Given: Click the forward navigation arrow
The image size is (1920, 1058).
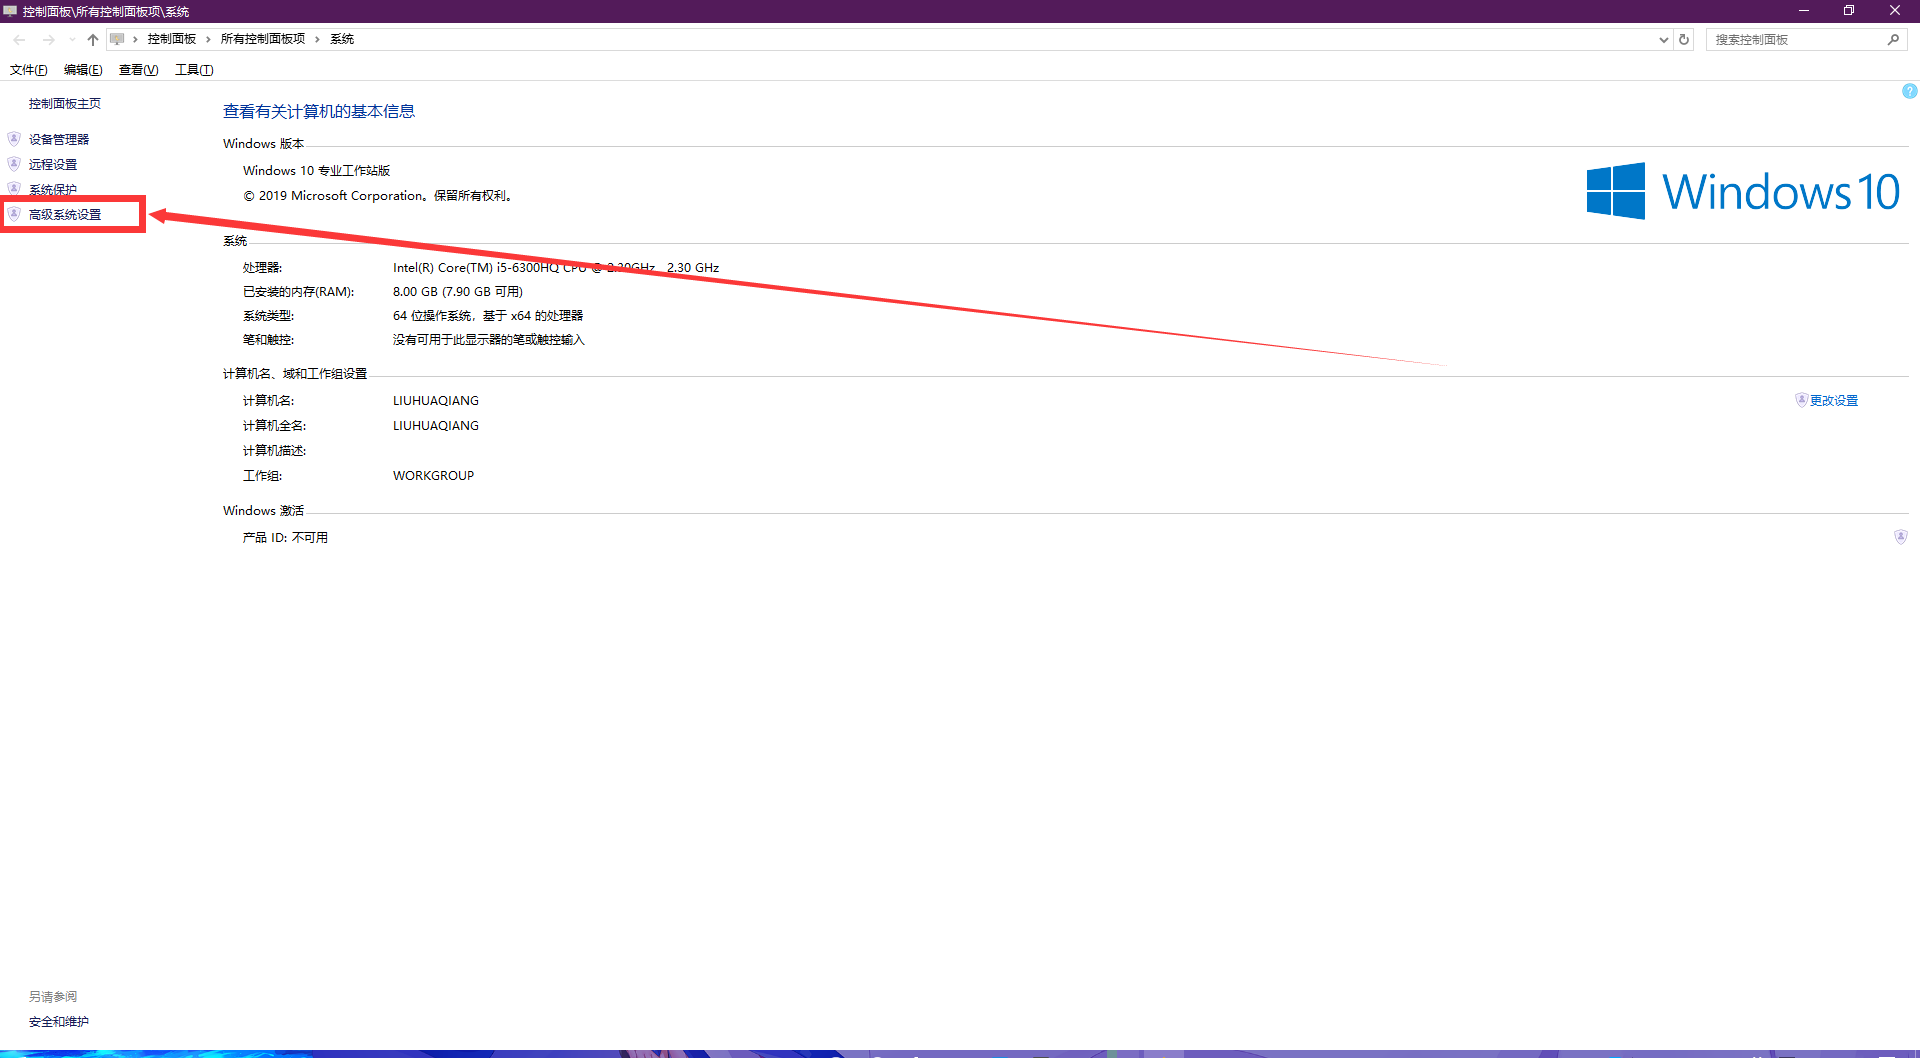Looking at the screenshot, I should pyautogui.click(x=48, y=40).
